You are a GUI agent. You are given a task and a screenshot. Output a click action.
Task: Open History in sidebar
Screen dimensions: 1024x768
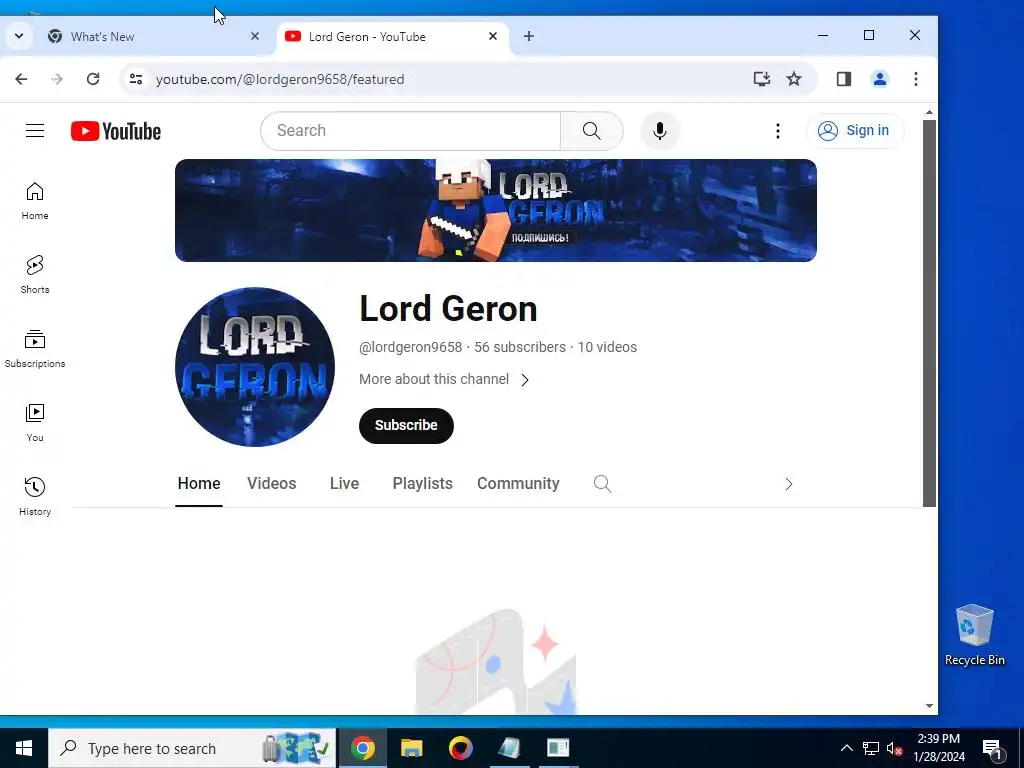35,497
